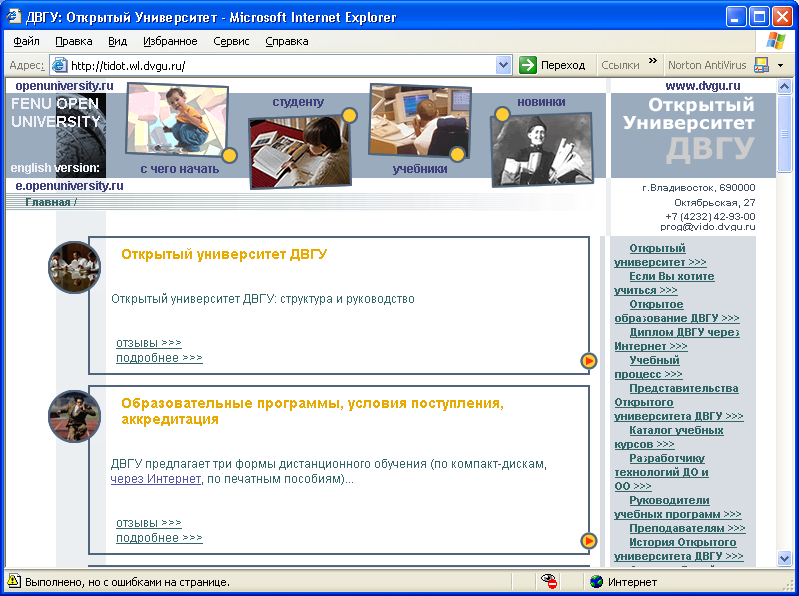Click the reading child photo under студенту

[301, 151]
